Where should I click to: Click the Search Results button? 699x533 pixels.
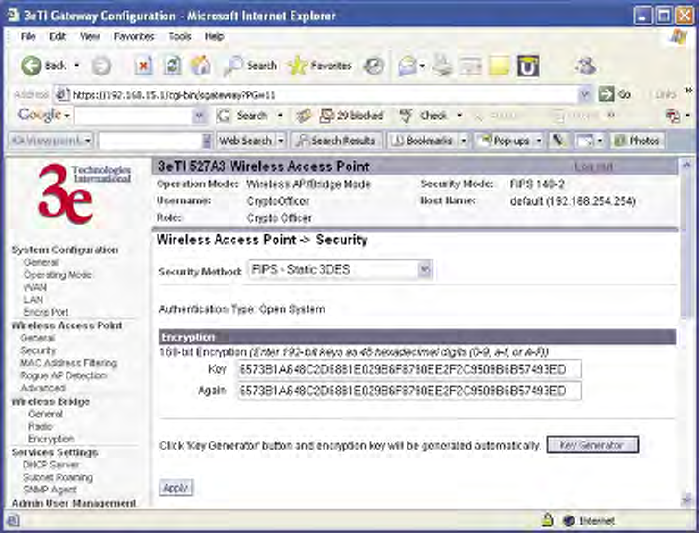[337, 141]
